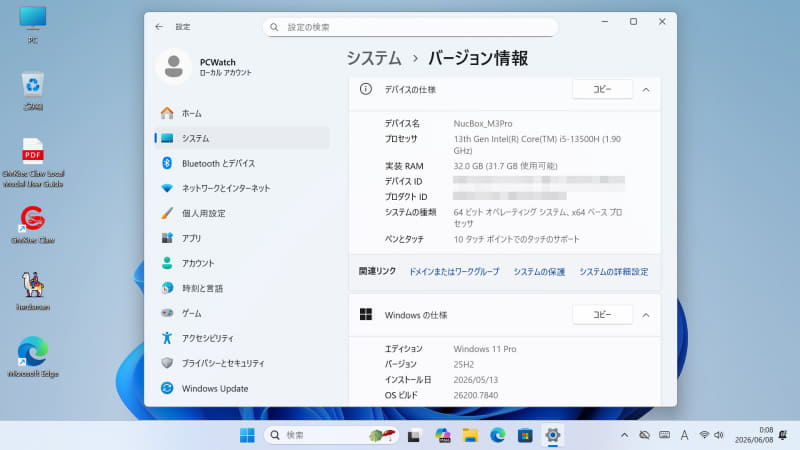800x450 pixels.
Task: Open Edge browser on the taskbar
Action: [x=497, y=435]
